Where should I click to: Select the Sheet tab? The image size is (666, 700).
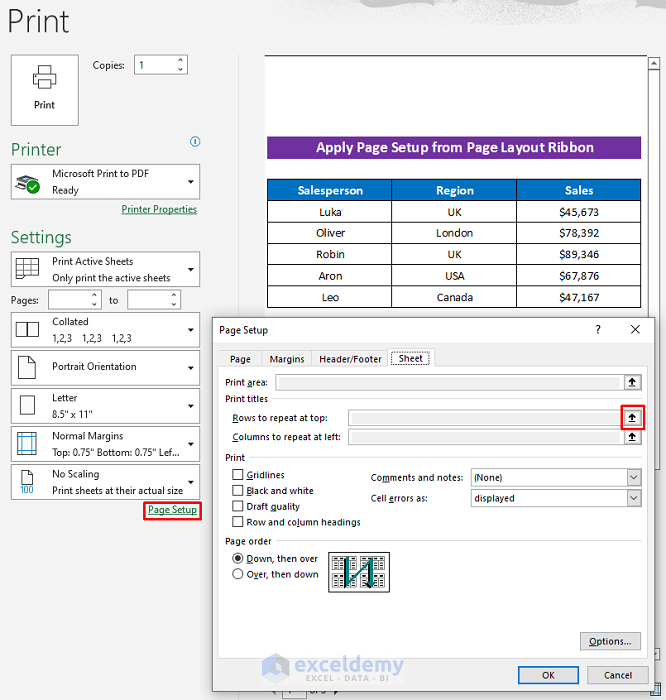coord(410,358)
